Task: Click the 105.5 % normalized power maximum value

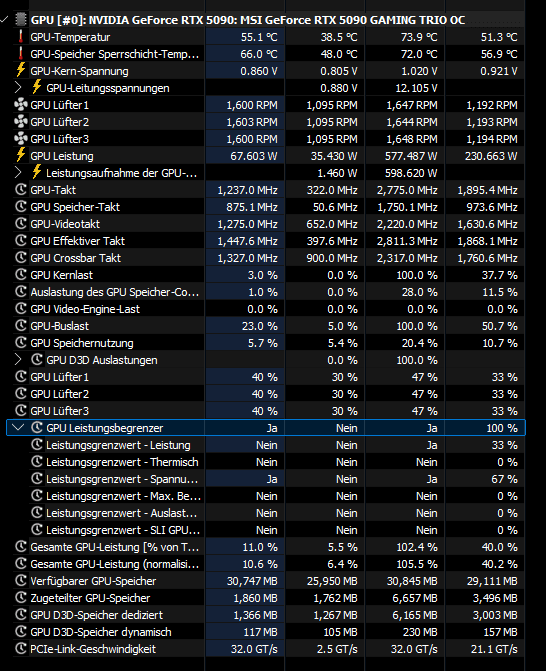Action: (x=417, y=564)
